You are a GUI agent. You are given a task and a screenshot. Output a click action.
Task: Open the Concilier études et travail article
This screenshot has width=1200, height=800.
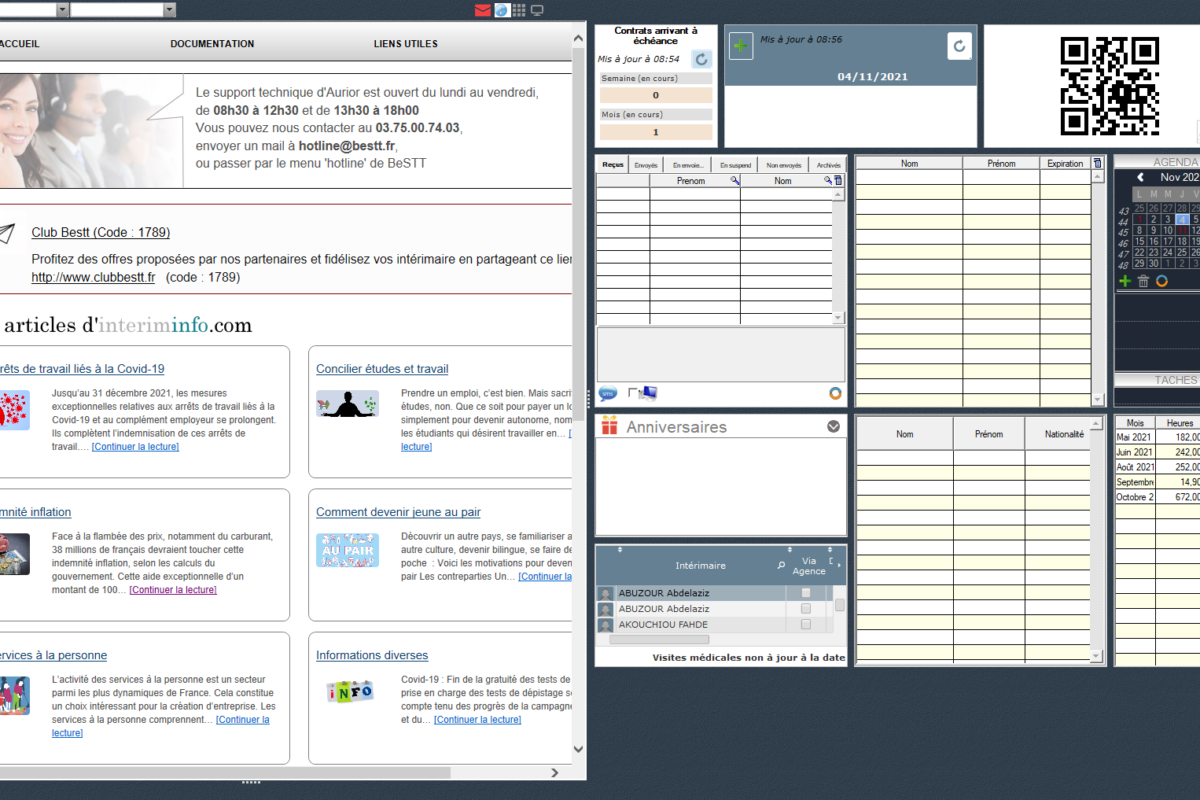(382, 369)
